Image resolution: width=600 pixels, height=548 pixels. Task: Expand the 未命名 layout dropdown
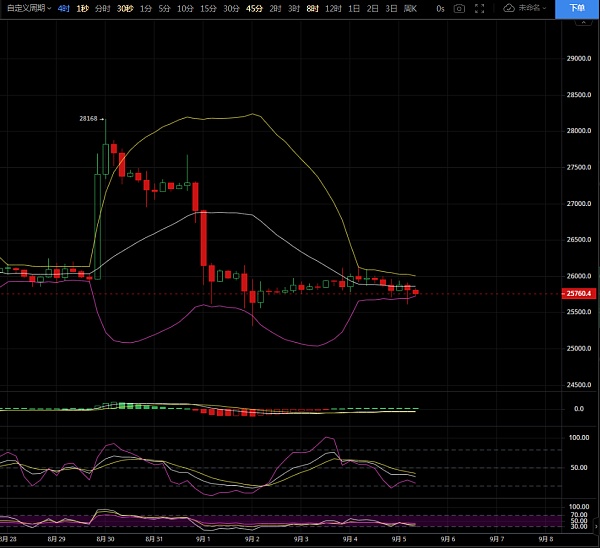[x=536, y=8]
